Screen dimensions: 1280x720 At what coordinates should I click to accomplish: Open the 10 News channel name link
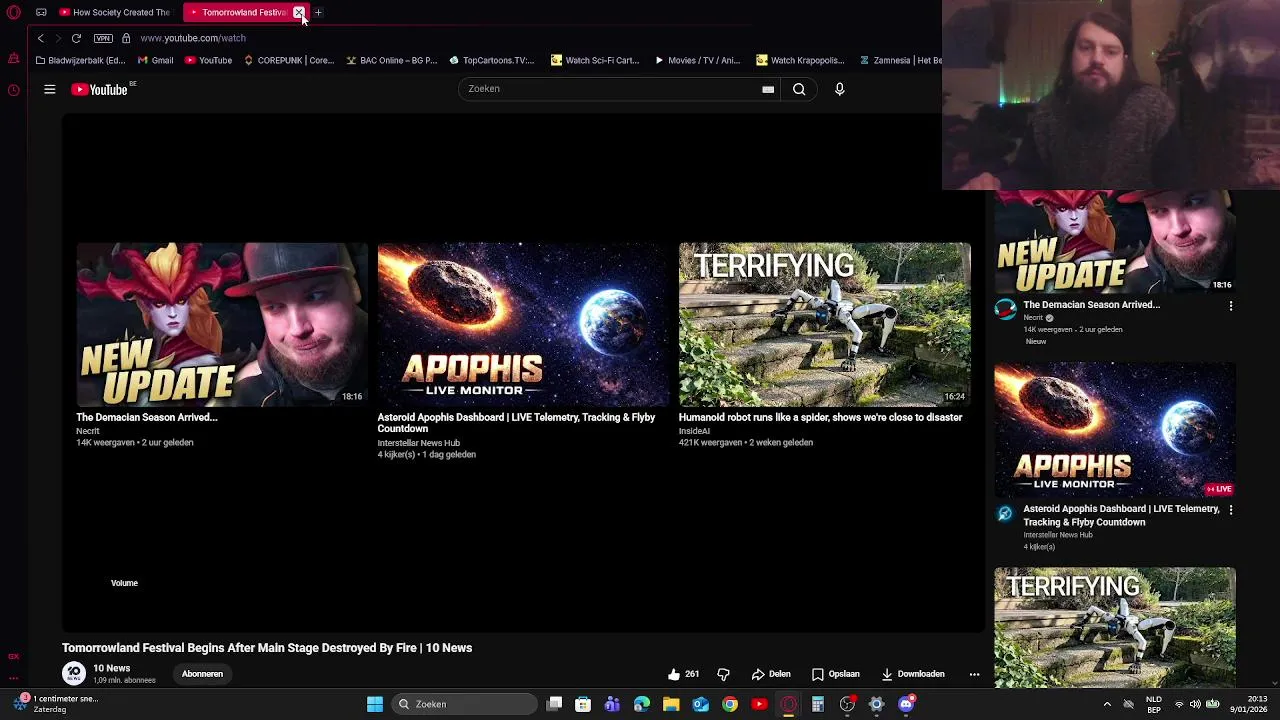111,668
